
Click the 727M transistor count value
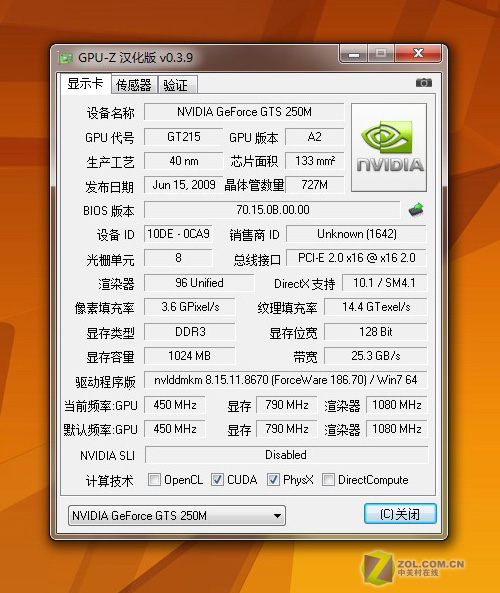point(315,185)
